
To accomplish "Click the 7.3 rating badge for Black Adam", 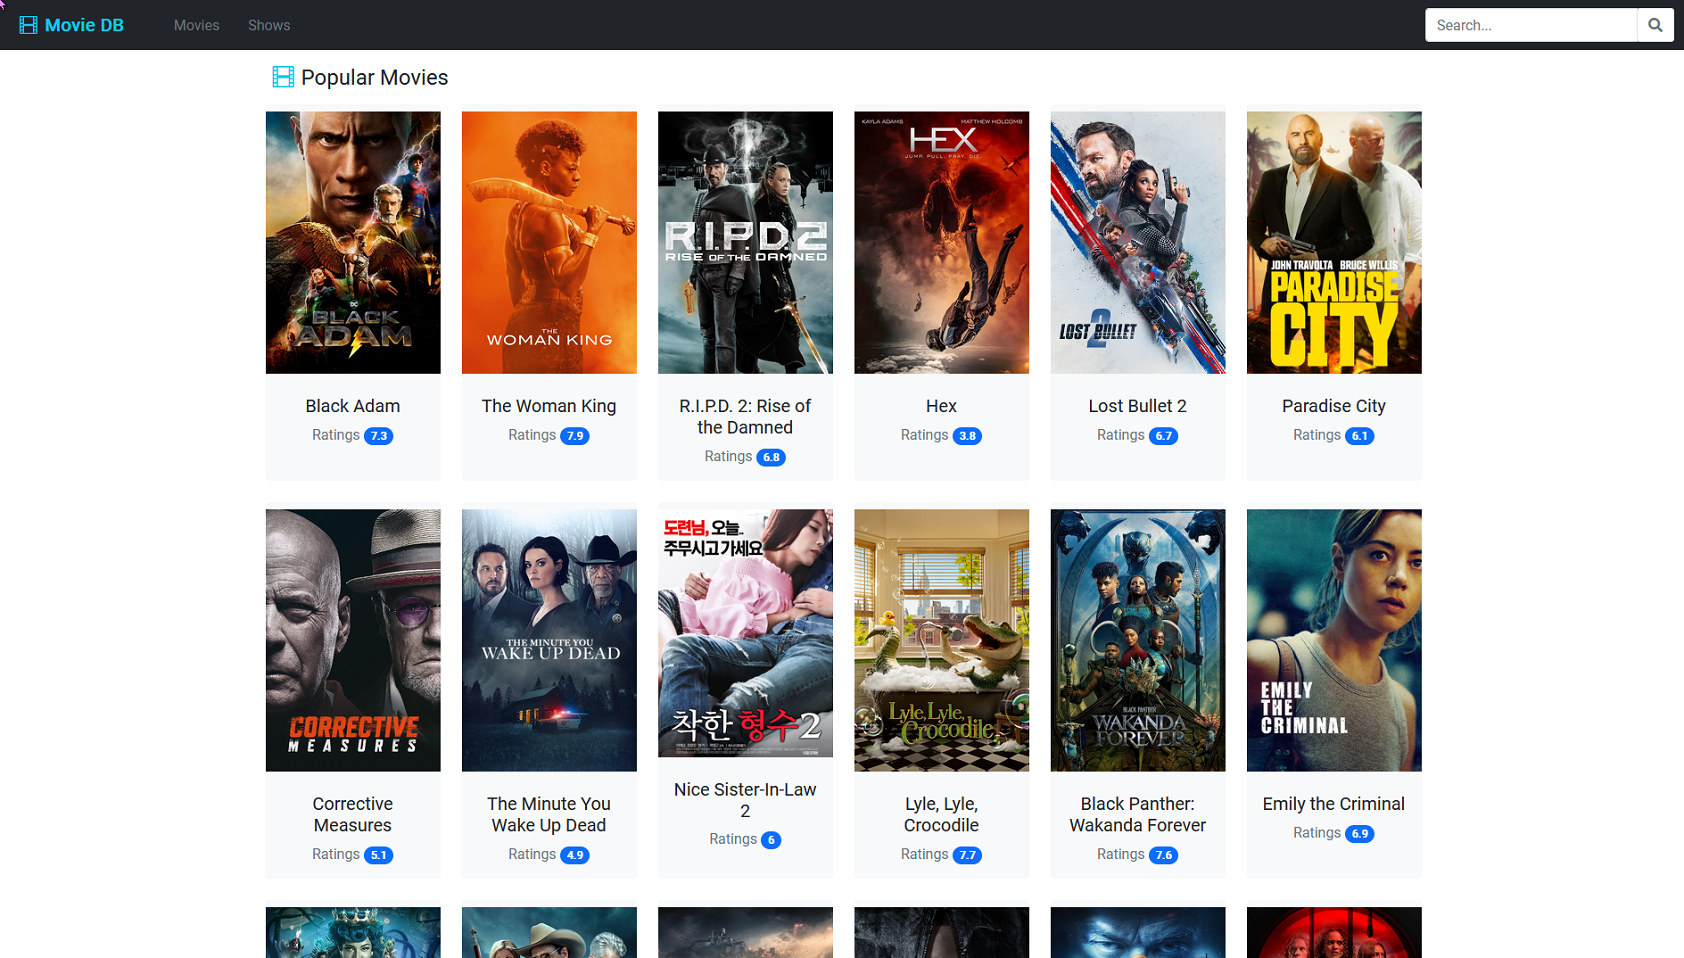I will (x=378, y=436).
